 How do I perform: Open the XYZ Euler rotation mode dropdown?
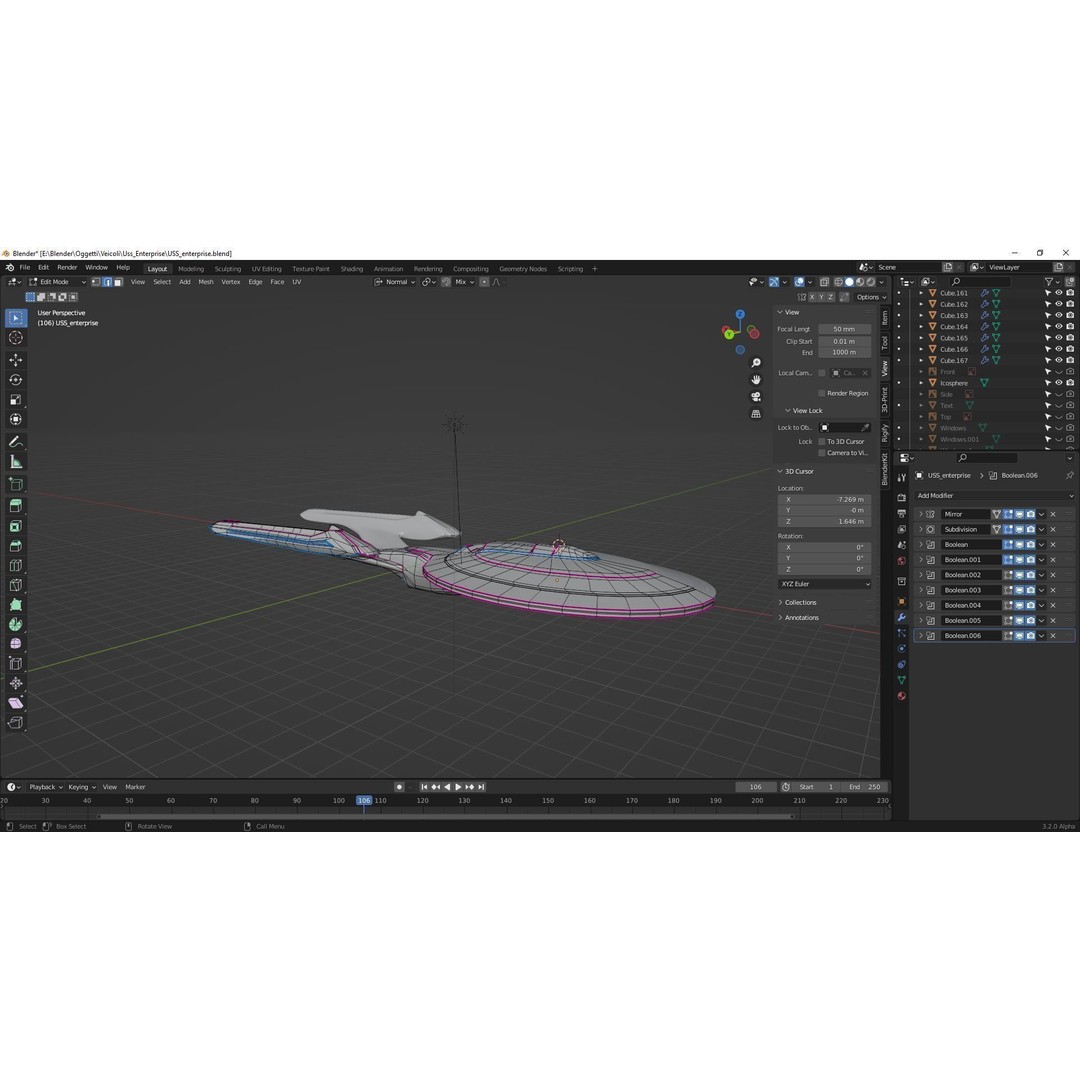coord(824,583)
